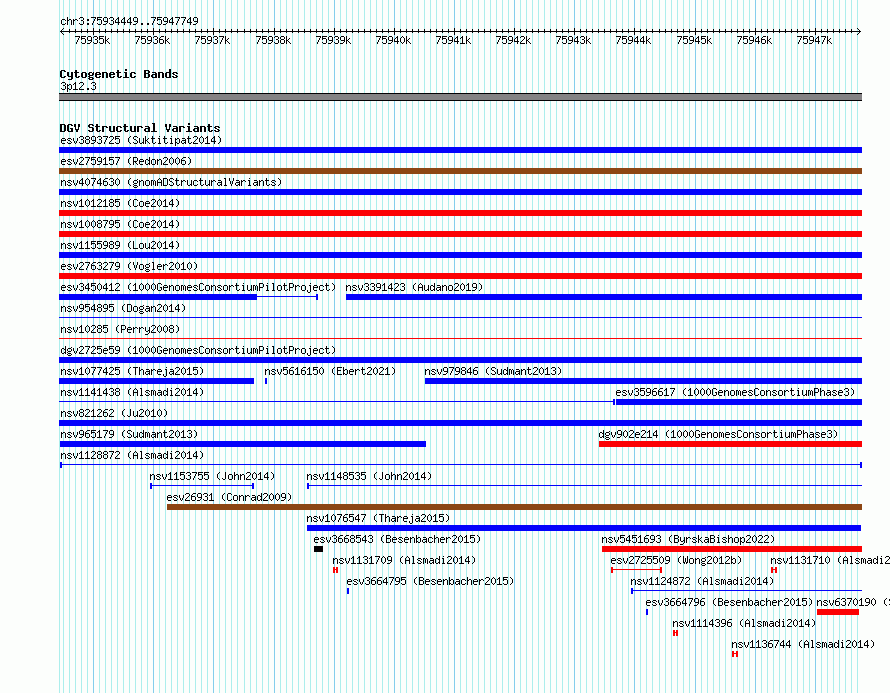Image resolution: width=890 pixels, height=693 pixels.
Task: Click the 75944k ruler position
Action: (x=633, y=40)
